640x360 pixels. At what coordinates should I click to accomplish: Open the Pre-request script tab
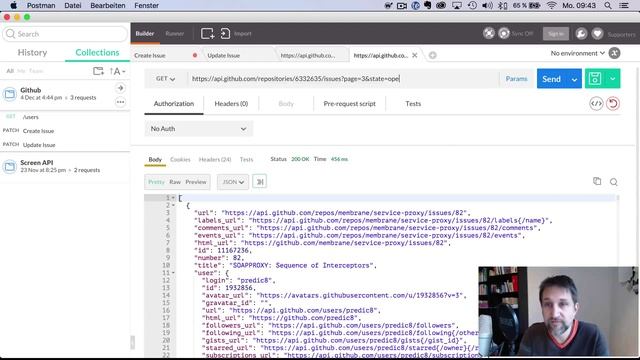[x=349, y=104]
